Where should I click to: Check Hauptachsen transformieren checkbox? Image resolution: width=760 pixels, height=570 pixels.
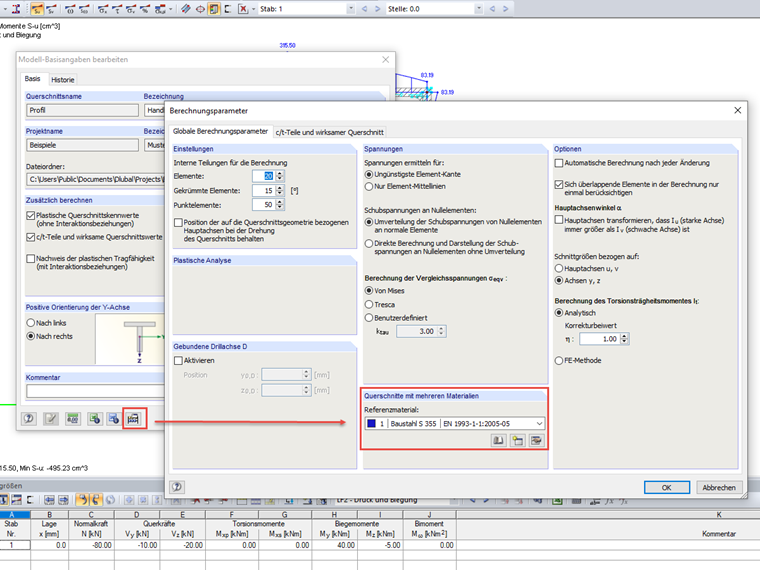(x=559, y=220)
